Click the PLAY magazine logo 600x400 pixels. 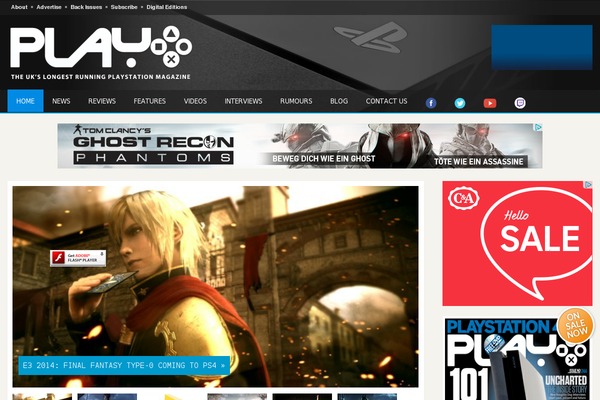[x=101, y=52]
